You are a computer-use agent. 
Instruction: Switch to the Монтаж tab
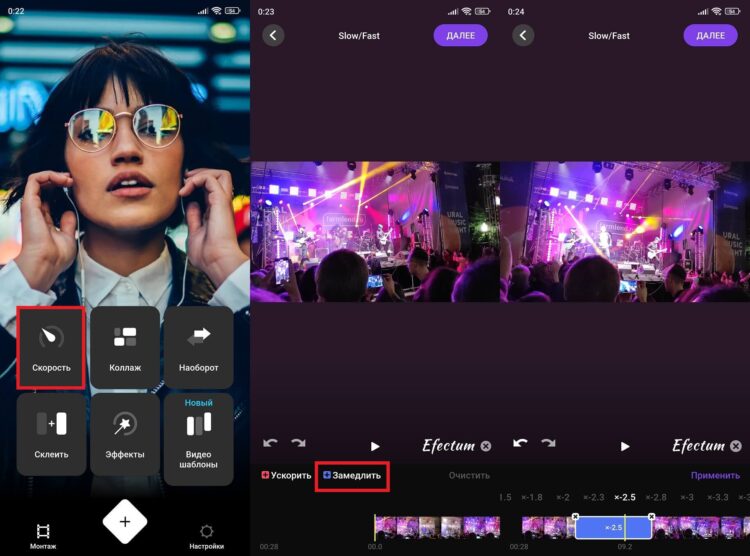pyautogui.click(x=43, y=536)
